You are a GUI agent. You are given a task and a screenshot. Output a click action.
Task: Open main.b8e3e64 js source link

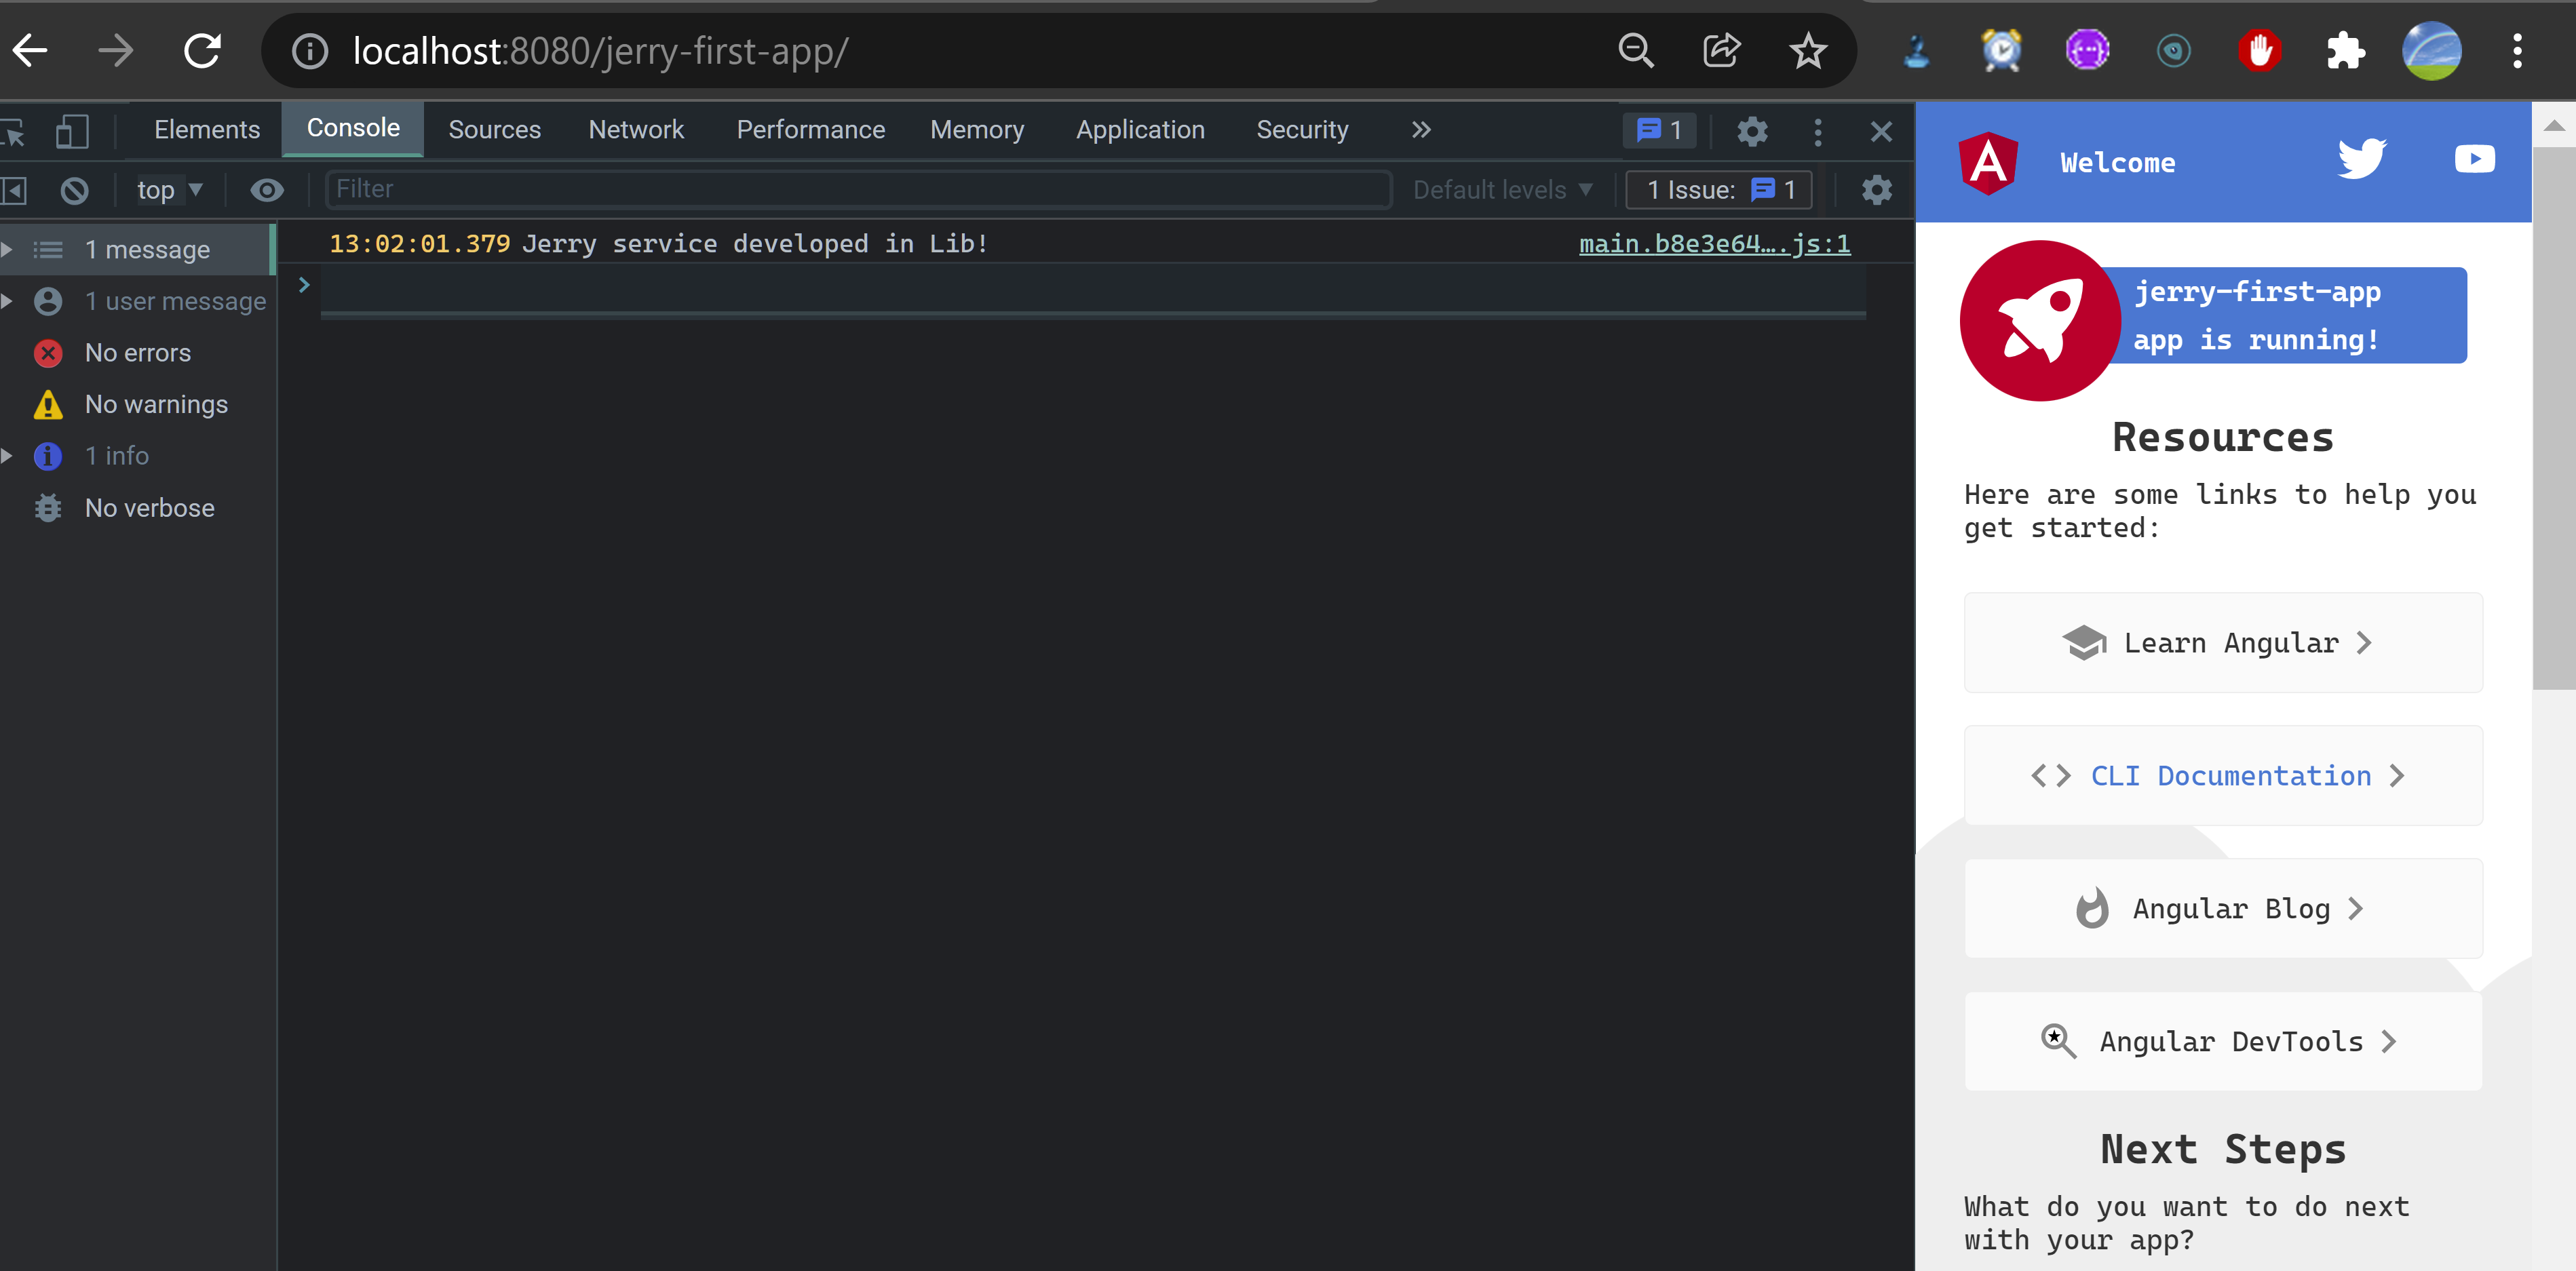[1714, 244]
